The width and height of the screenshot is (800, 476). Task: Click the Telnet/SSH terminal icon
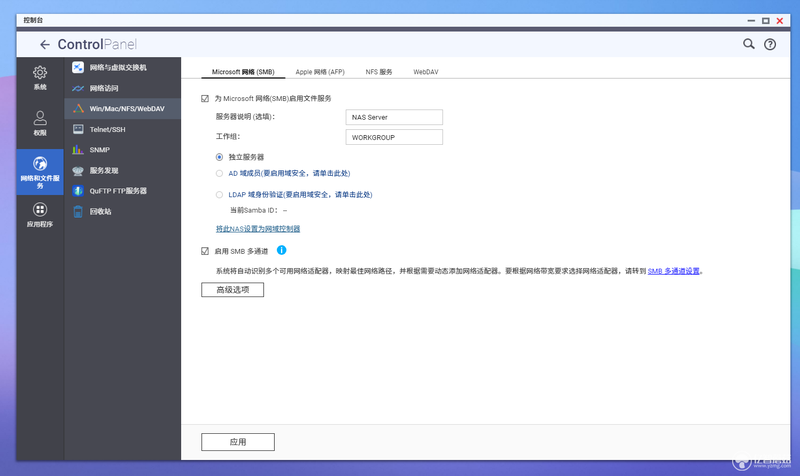pyautogui.click(x=78, y=129)
